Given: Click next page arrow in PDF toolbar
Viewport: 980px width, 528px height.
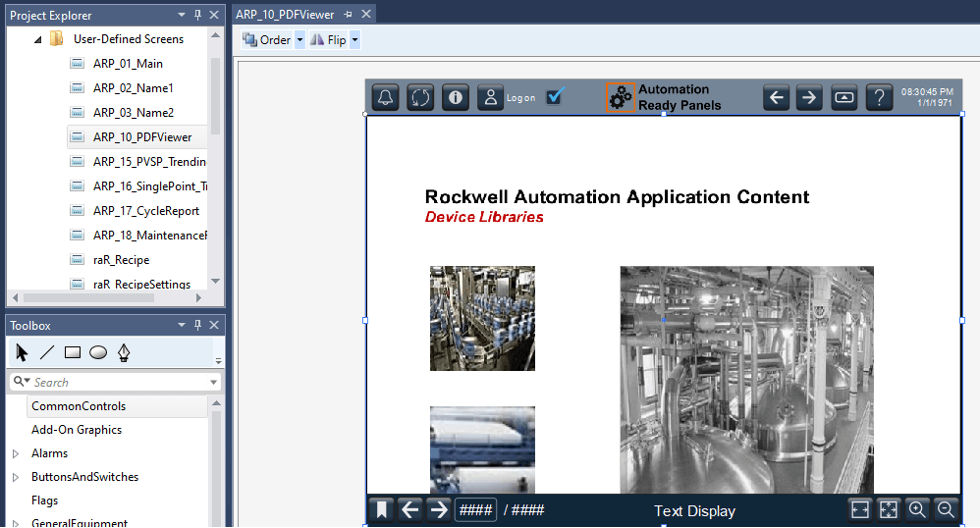Looking at the screenshot, I should point(439,510).
